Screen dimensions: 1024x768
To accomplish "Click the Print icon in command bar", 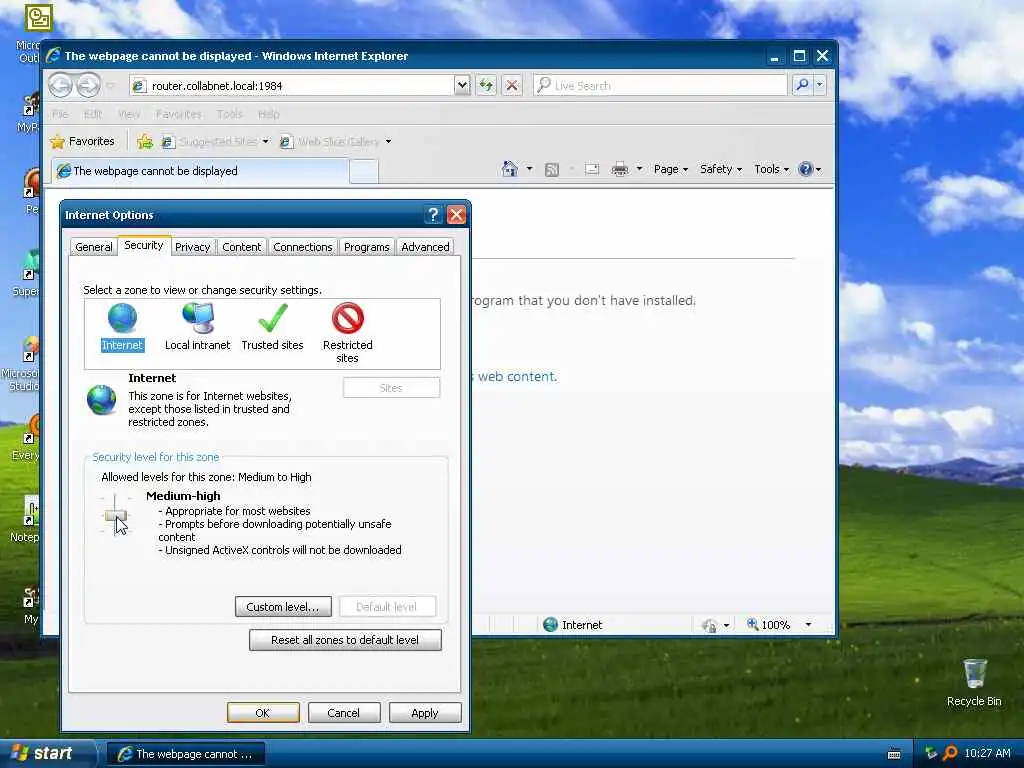I will 620,169.
